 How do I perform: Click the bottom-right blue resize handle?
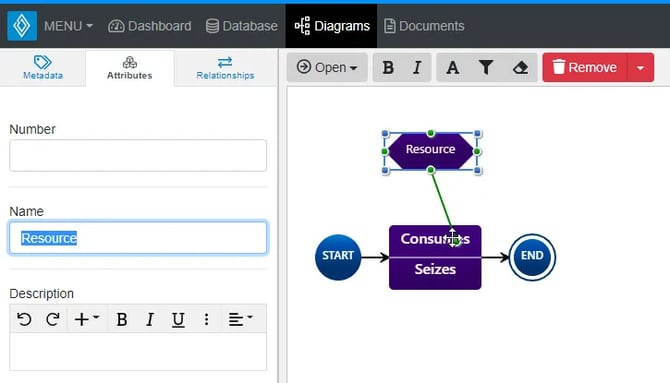click(478, 171)
